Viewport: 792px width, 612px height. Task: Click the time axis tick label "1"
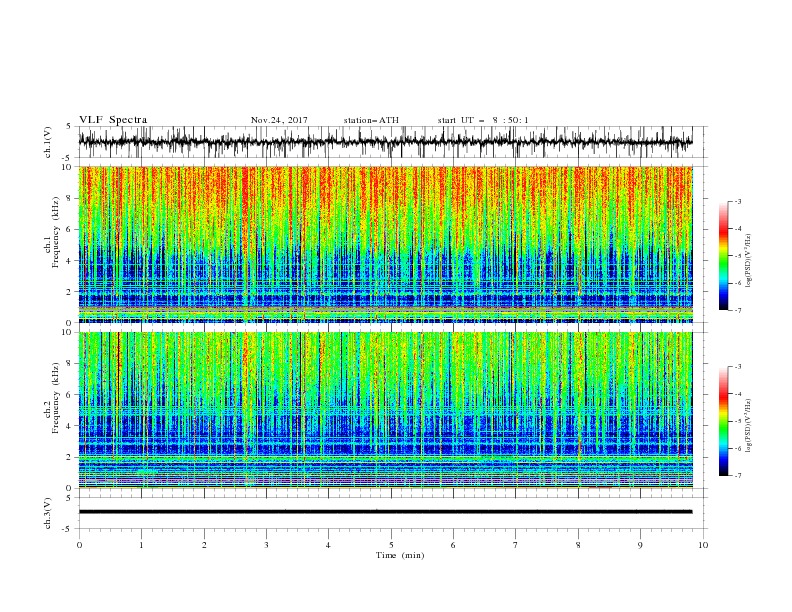click(141, 545)
